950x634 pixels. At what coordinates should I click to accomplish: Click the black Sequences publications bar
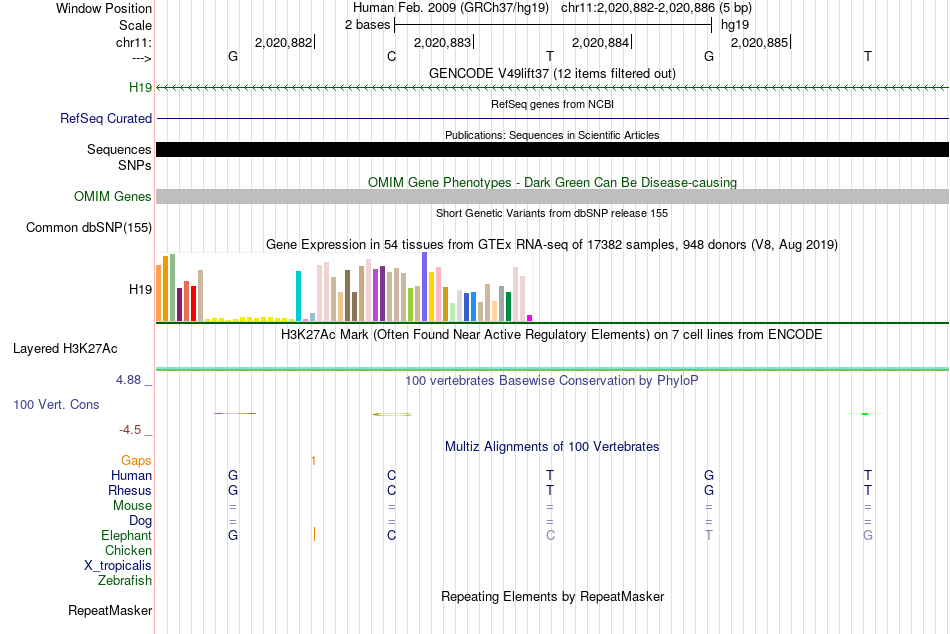tap(552, 150)
